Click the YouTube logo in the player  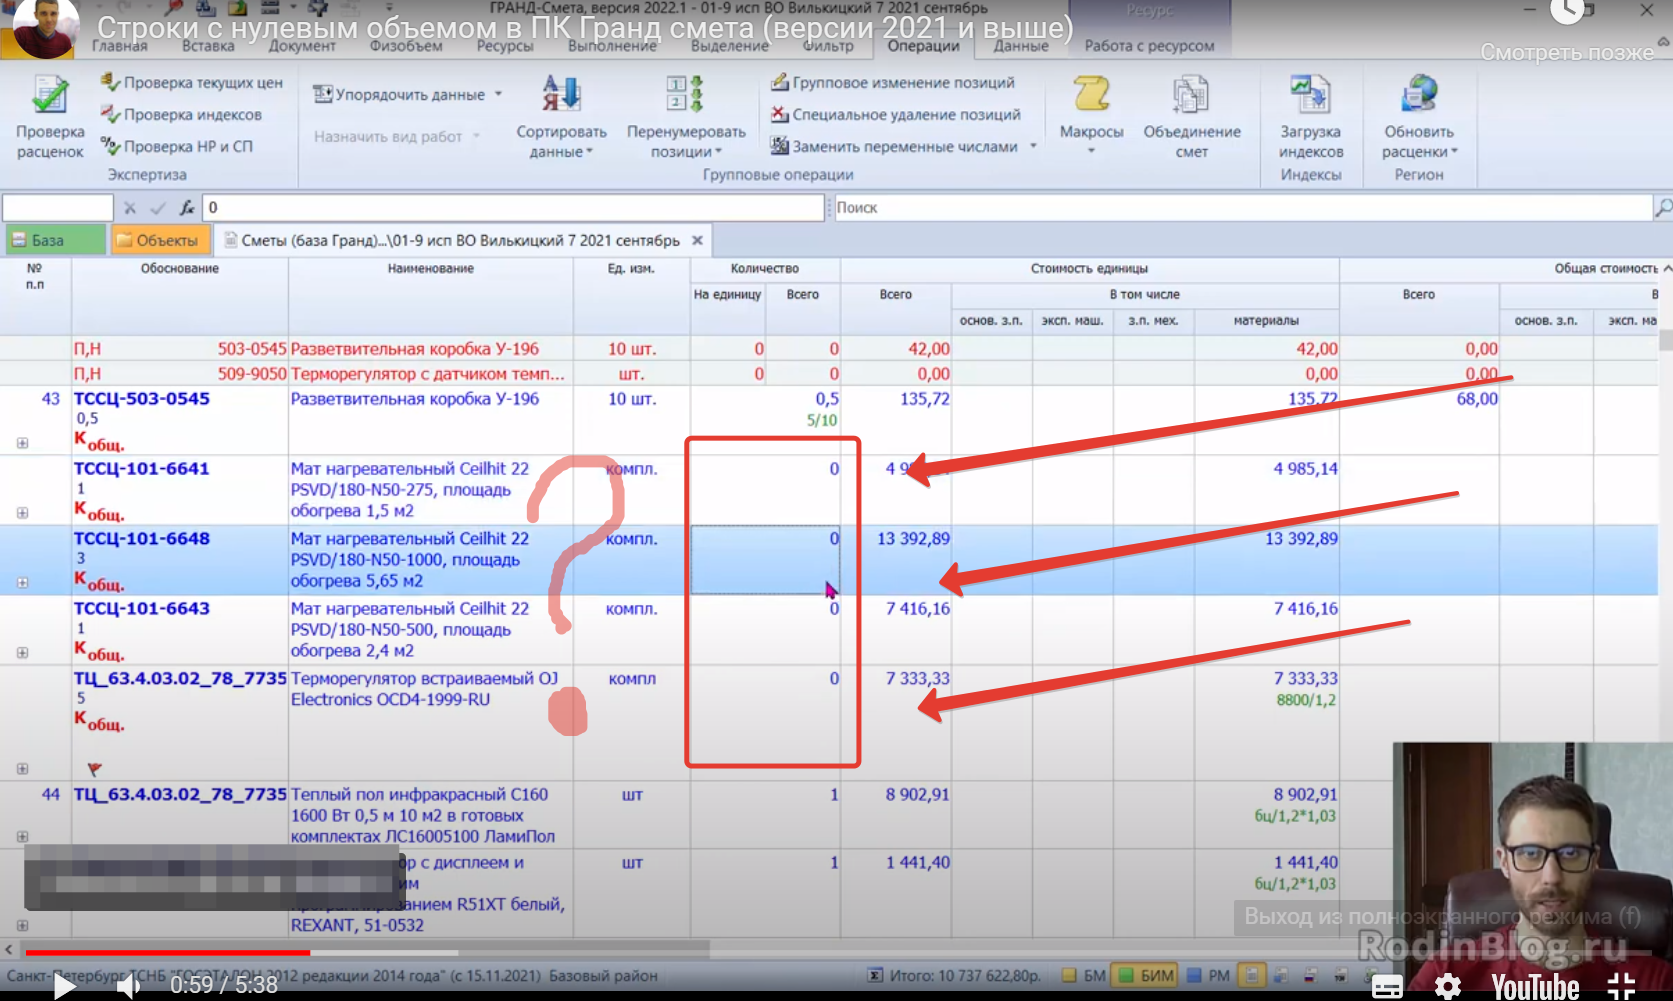click(x=1535, y=987)
